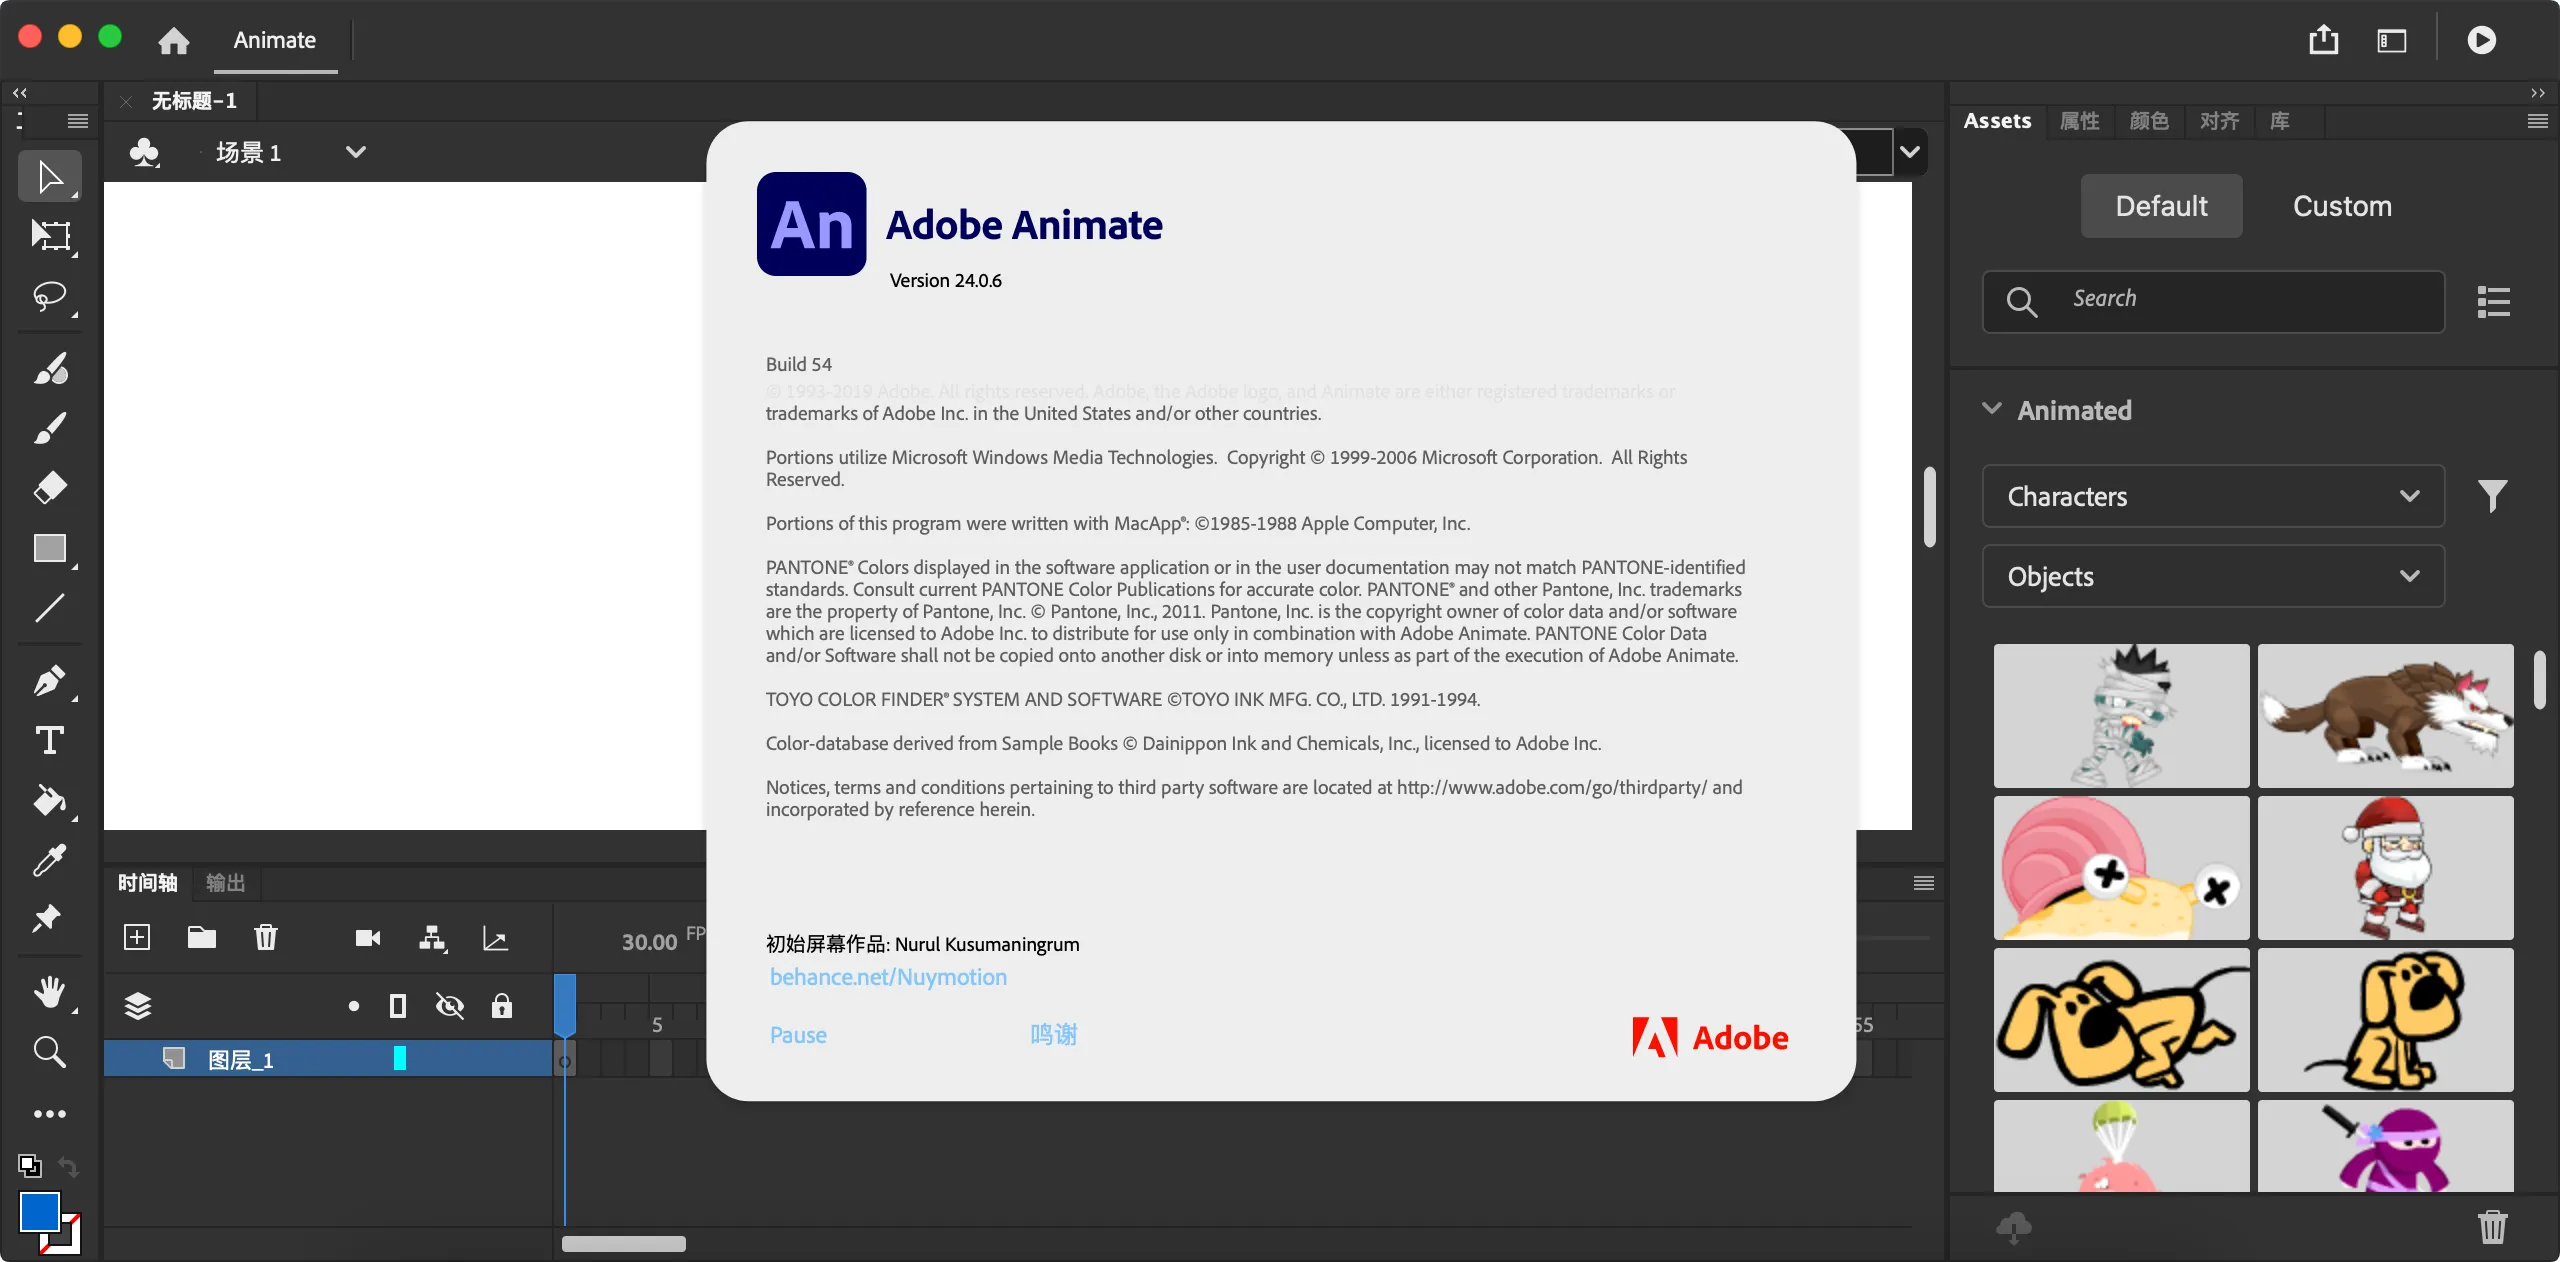Click Pause in the about dialog
This screenshot has height=1262, width=2560.
pyautogui.click(x=798, y=1035)
